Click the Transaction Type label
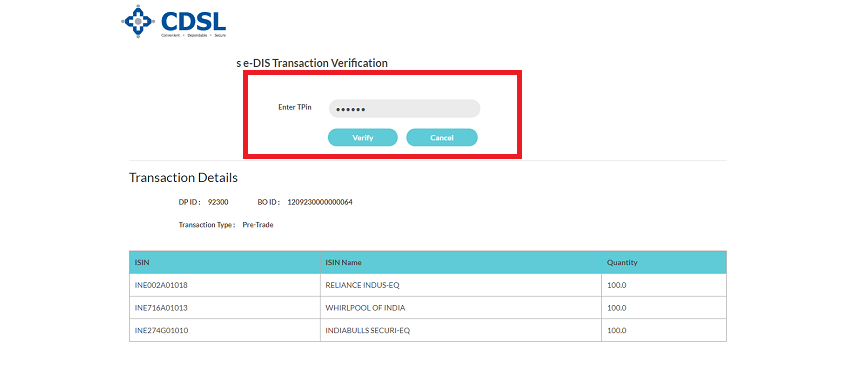The height and width of the screenshot is (392, 850). click(207, 225)
